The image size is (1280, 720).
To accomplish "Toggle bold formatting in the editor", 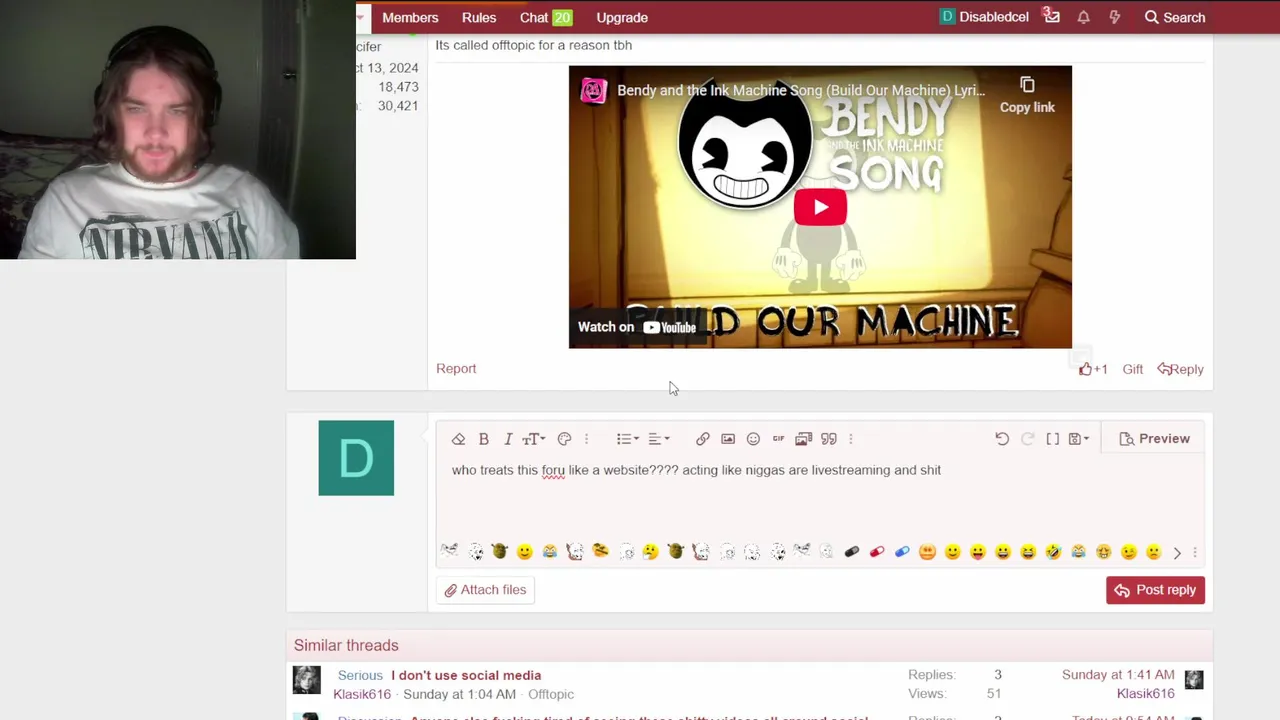I will pyautogui.click(x=484, y=439).
